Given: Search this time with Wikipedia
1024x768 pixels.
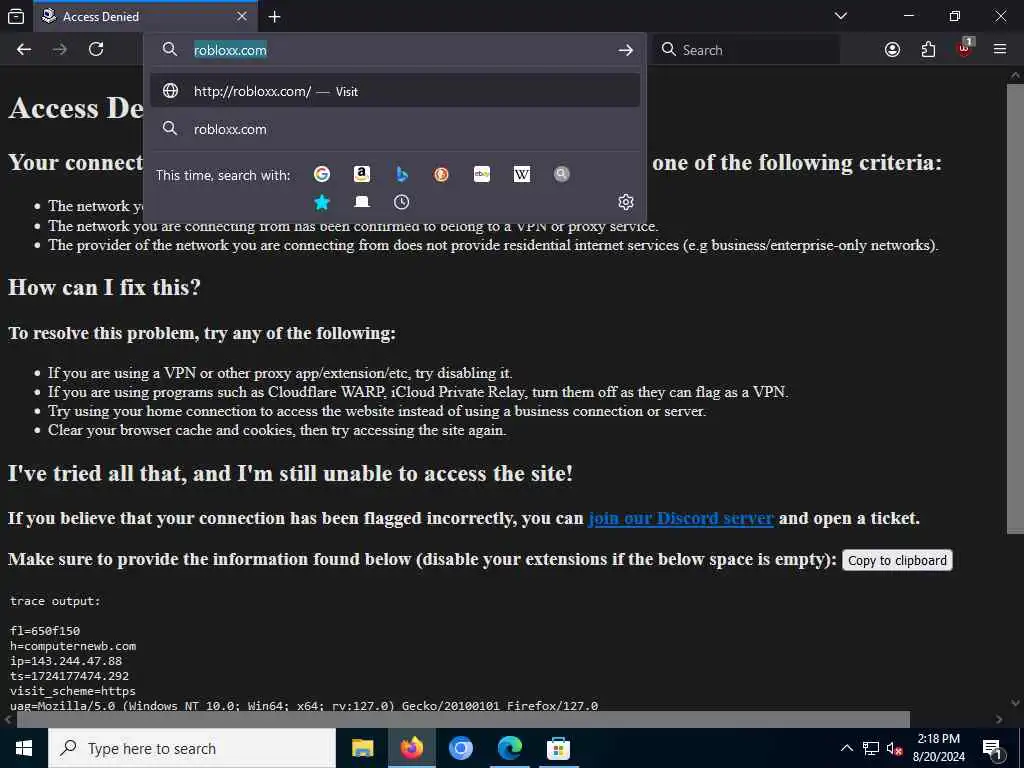Looking at the screenshot, I should [521, 174].
